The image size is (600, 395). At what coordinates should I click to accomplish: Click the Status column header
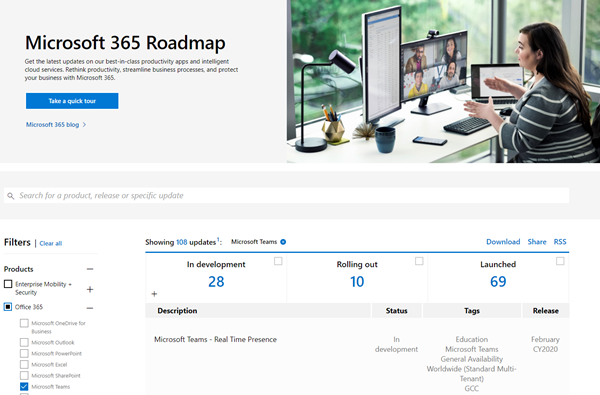(x=396, y=311)
